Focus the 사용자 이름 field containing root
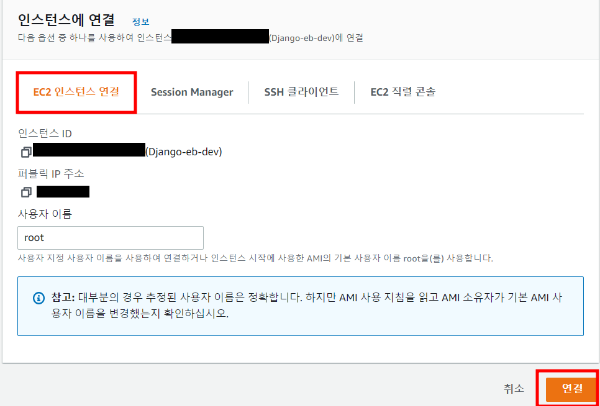Viewport: 600px width, 406px height. 110,238
